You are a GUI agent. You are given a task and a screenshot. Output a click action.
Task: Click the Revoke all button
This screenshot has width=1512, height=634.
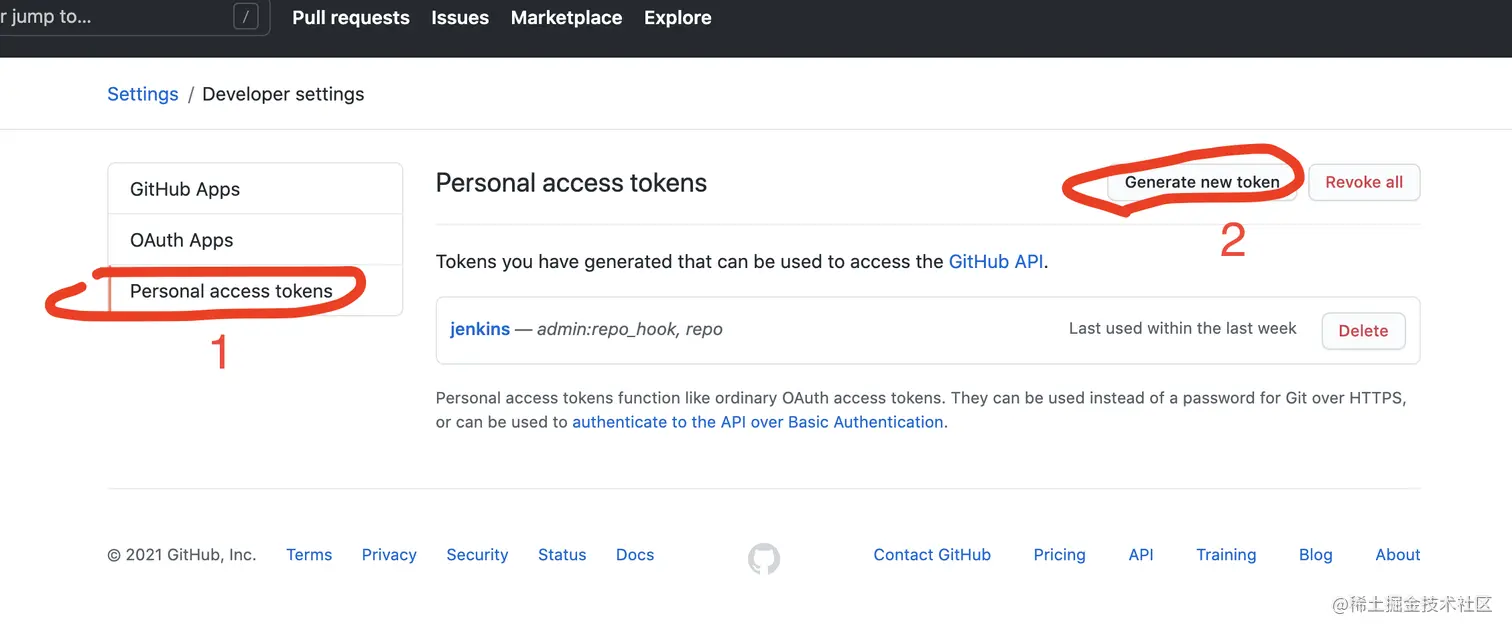coord(1364,182)
